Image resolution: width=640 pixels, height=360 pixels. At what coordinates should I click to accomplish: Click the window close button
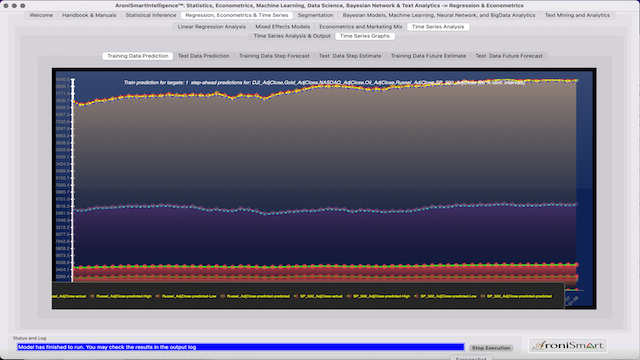click(6, 6)
